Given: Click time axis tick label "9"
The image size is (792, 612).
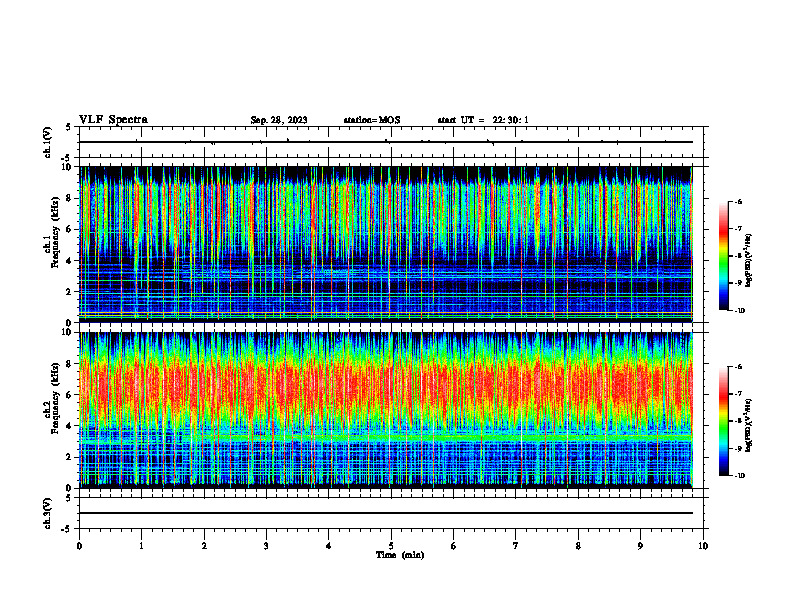Looking at the screenshot, I should pyautogui.click(x=640, y=546).
